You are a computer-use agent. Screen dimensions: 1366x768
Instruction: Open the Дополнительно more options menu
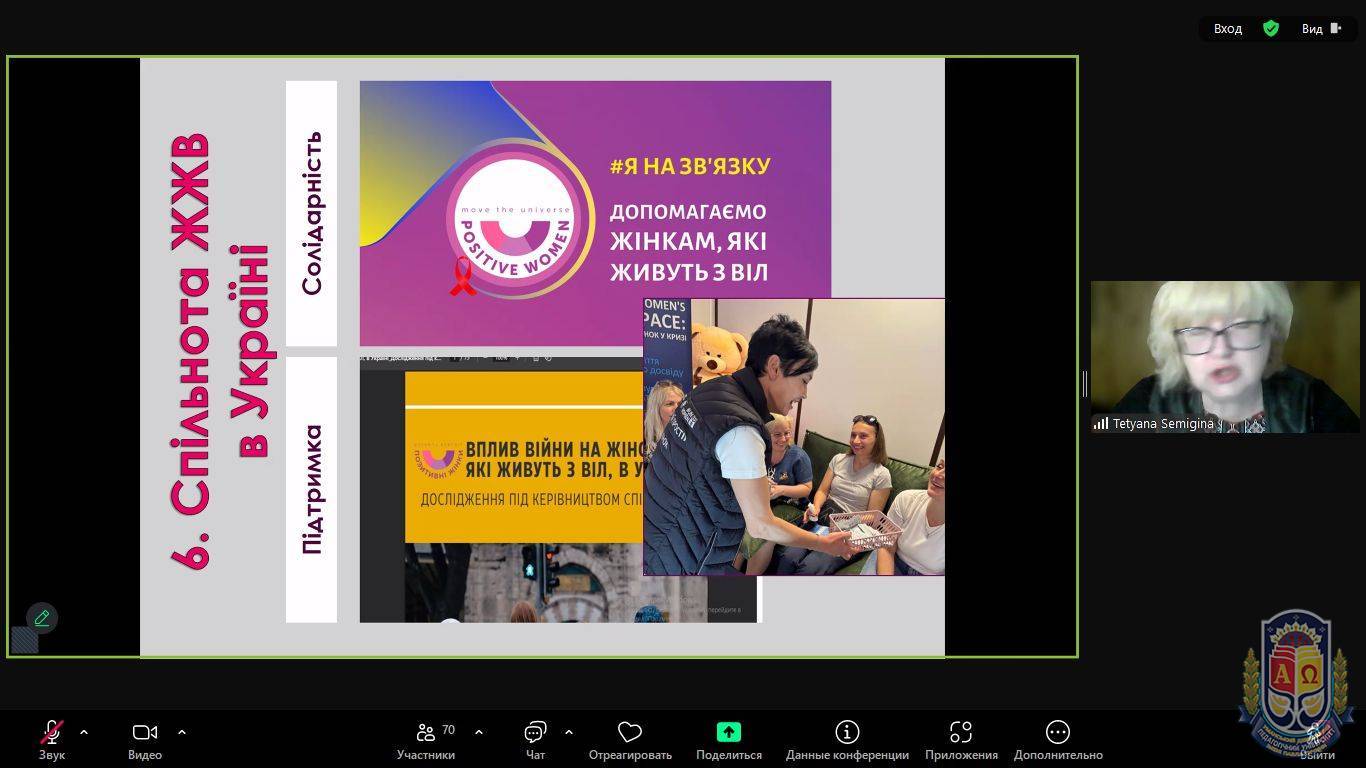[x=1058, y=740]
